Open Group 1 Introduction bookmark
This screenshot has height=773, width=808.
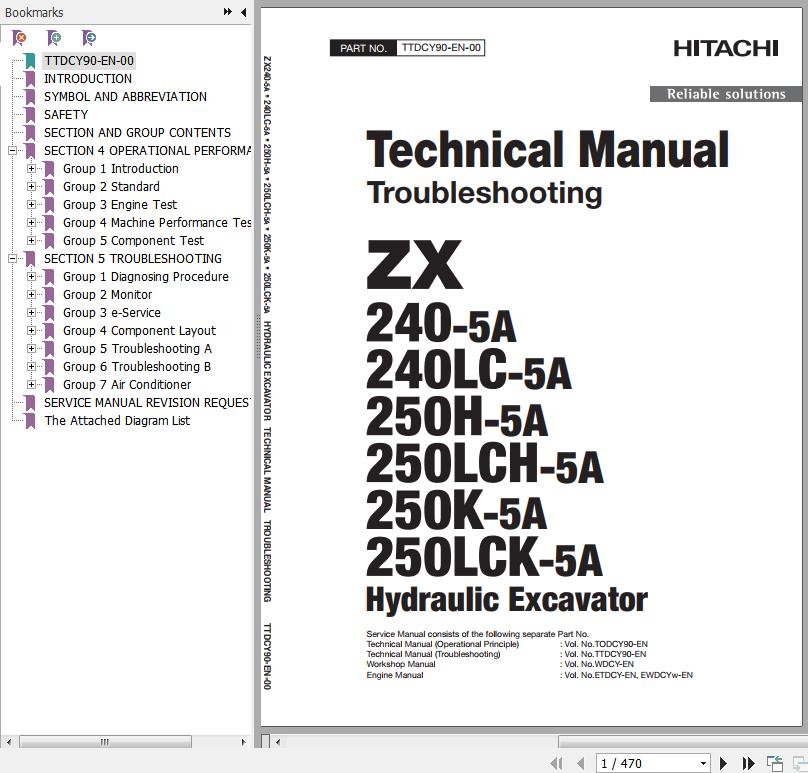121,169
